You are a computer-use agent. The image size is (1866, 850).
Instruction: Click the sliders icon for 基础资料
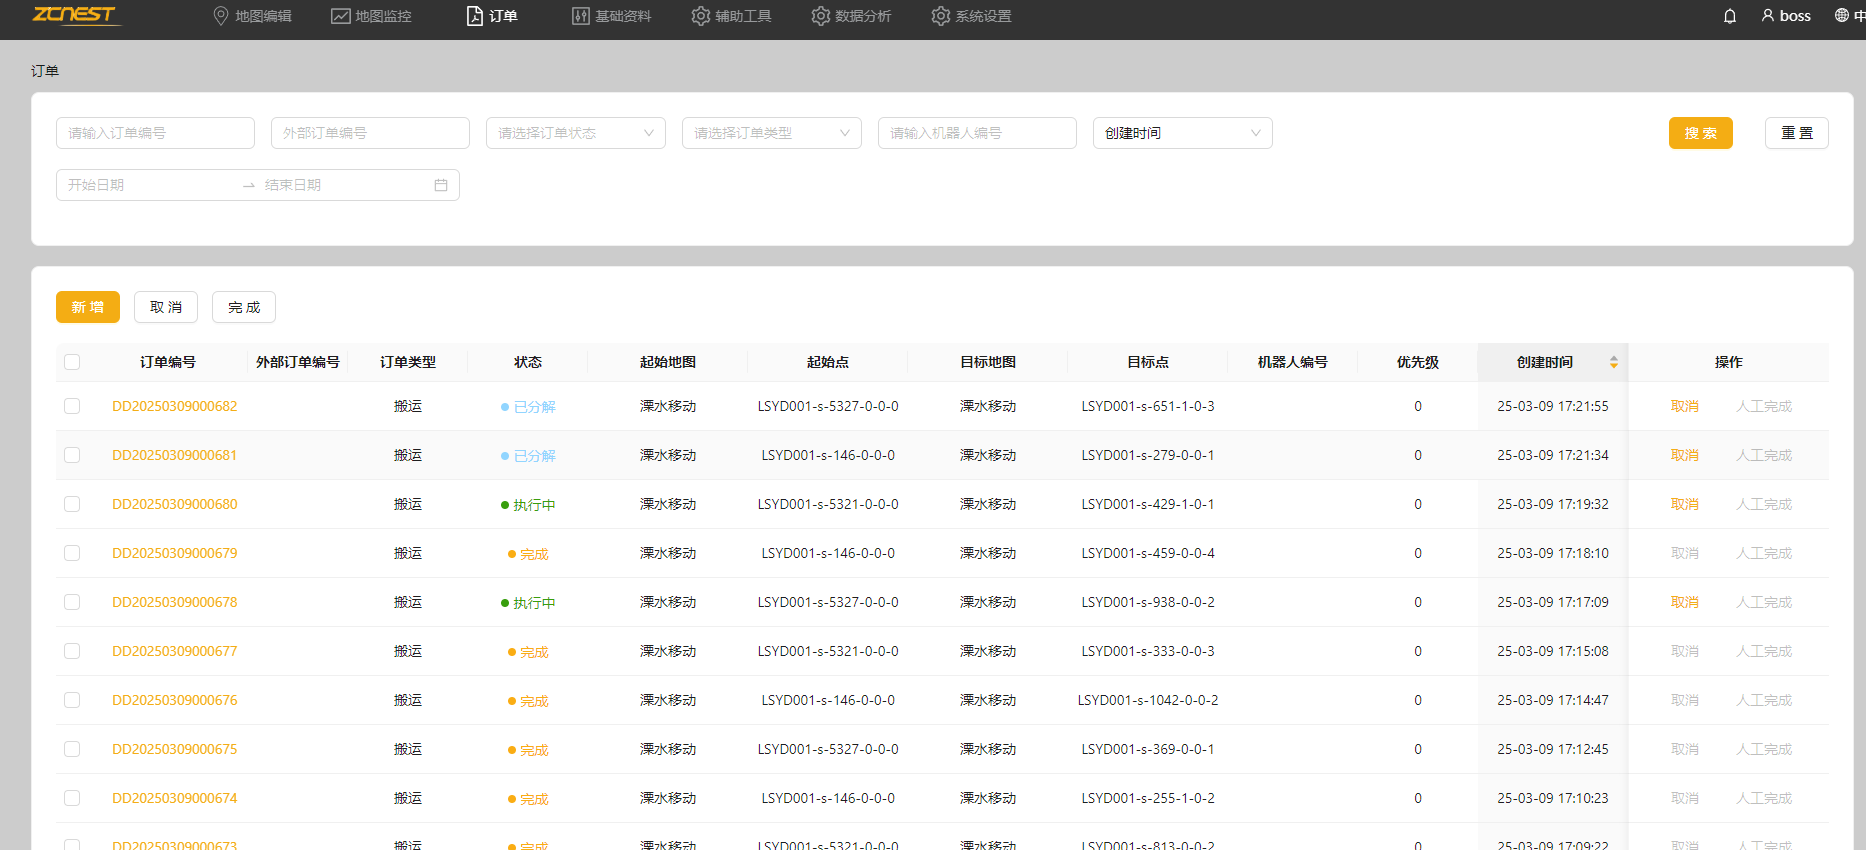581,16
